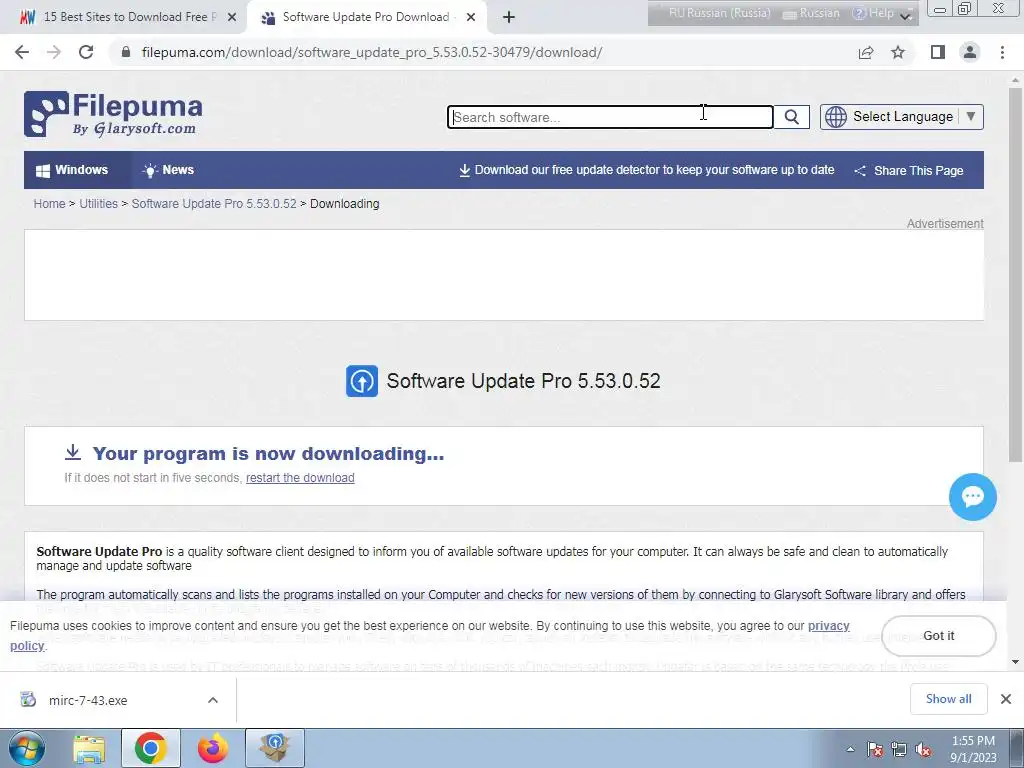The width and height of the screenshot is (1024, 768).
Task: Click the Filepuma logo
Action: pyautogui.click(x=113, y=114)
